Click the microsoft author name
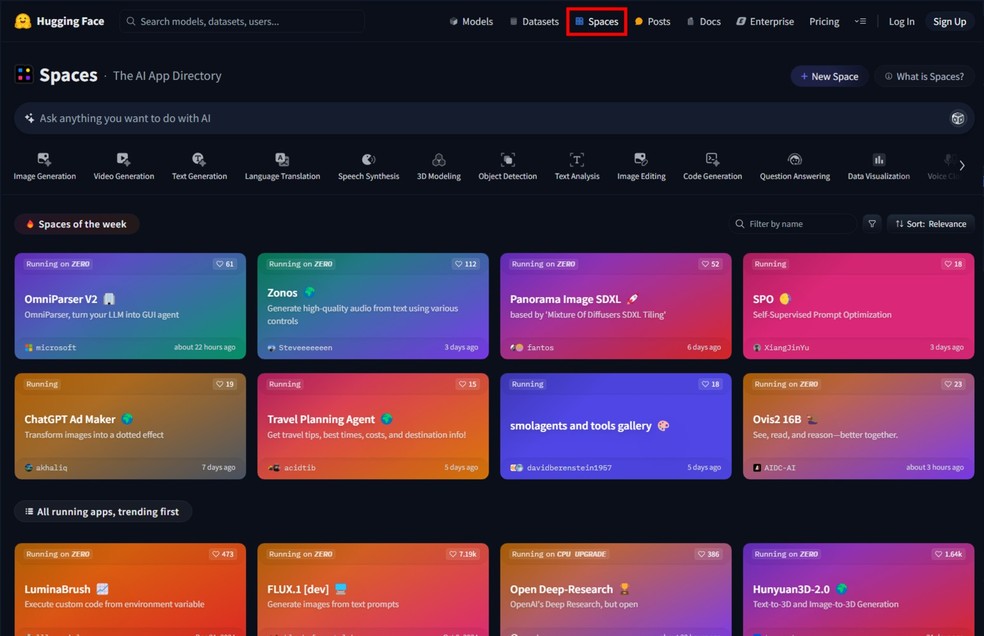Image resolution: width=984 pixels, height=636 pixels. tap(56, 347)
